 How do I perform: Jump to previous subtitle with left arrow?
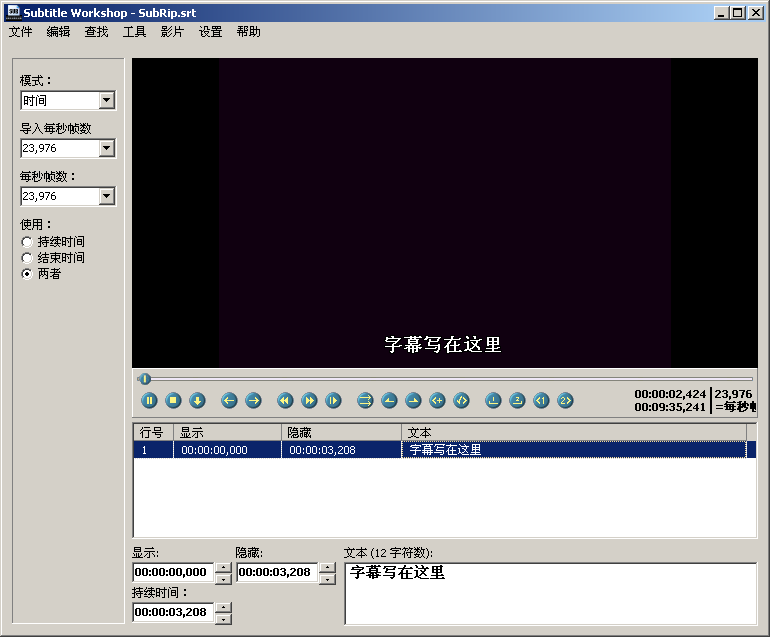pos(229,401)
